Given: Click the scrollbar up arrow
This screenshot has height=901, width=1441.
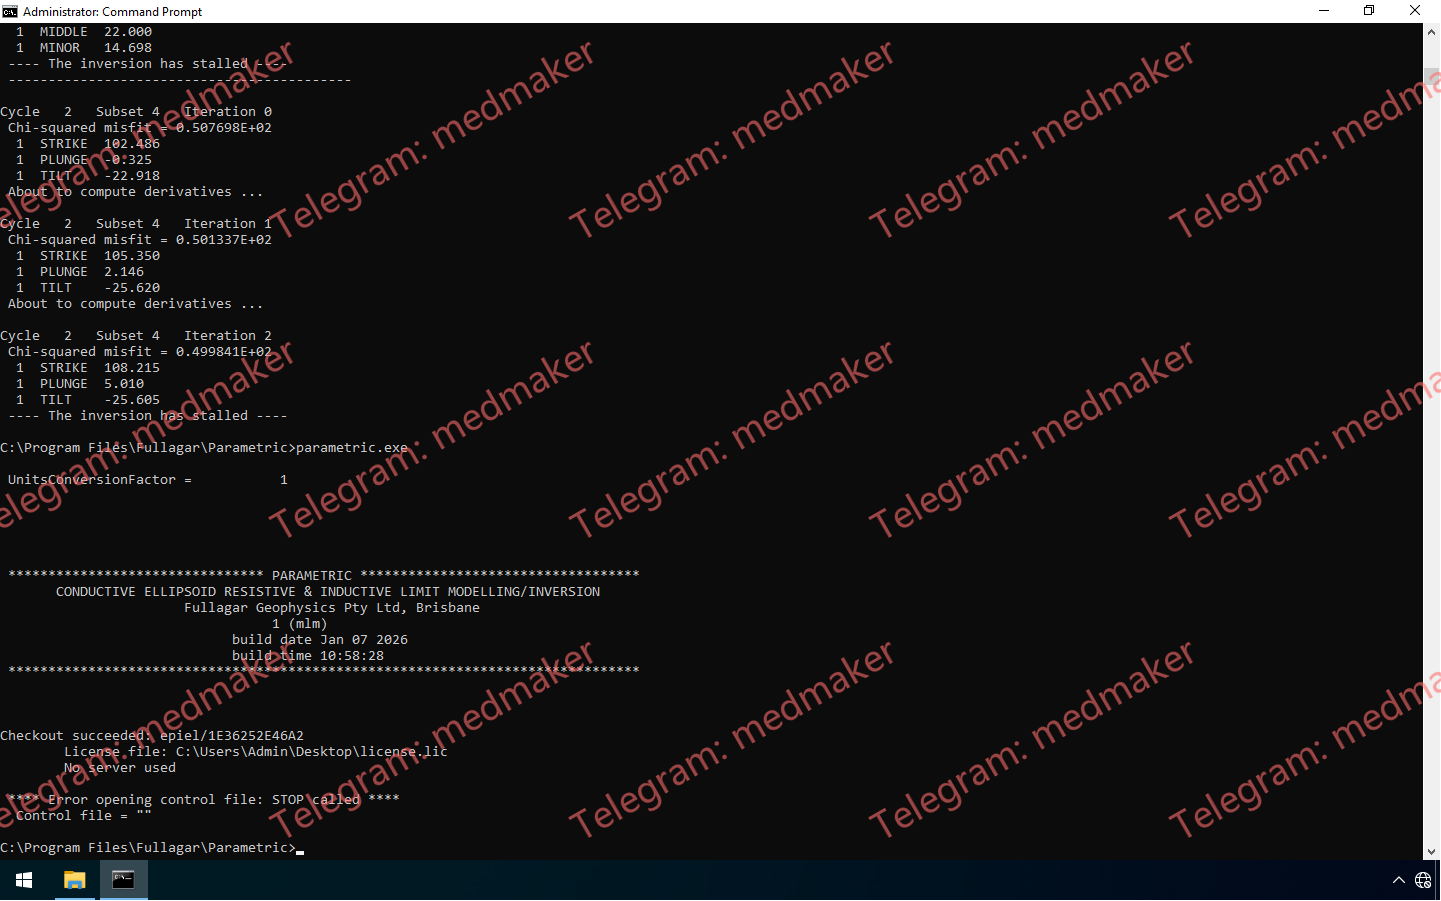Looking at the screenshot, I should (x=1431, y=32).
